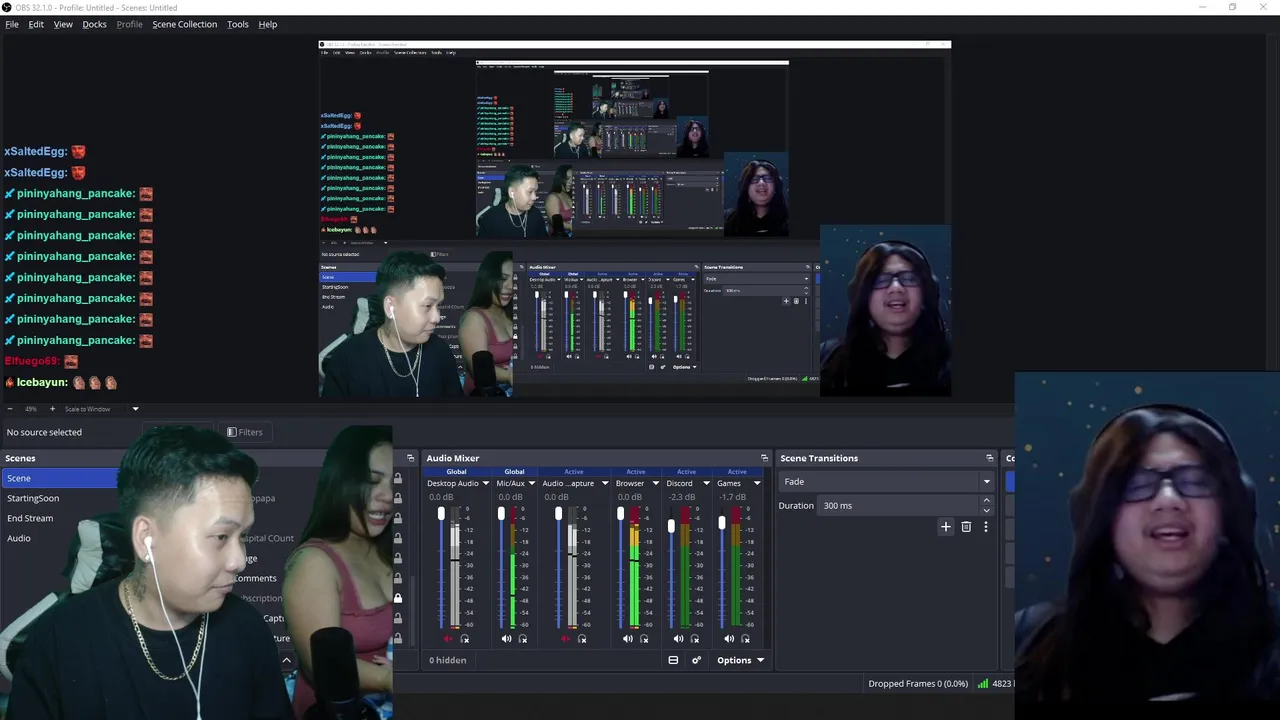Image resolution: width=1280 pixels, height=720 pixels.
Task: Open Discord channel dropdown arrow
Action: coord(706,484)
